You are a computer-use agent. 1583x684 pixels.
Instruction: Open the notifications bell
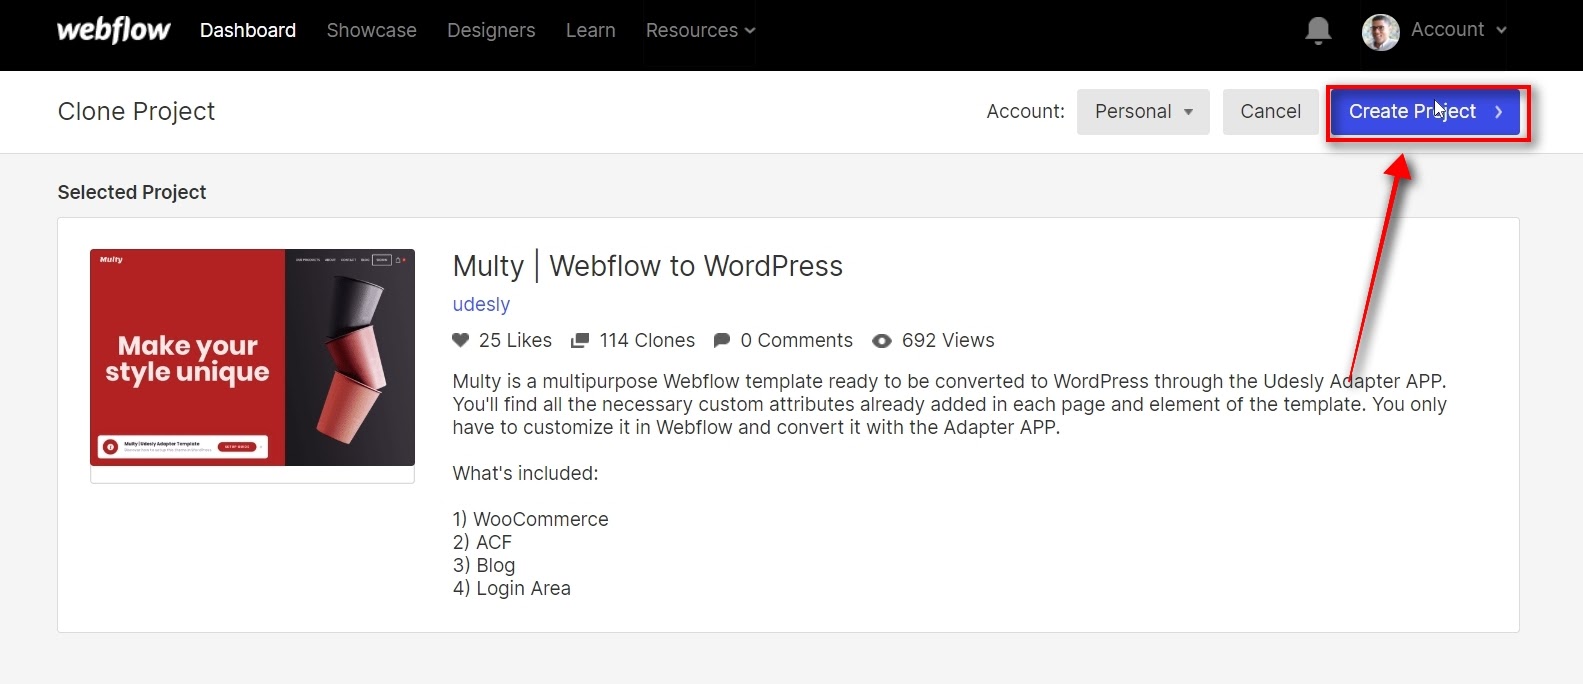pos(1318,31)
